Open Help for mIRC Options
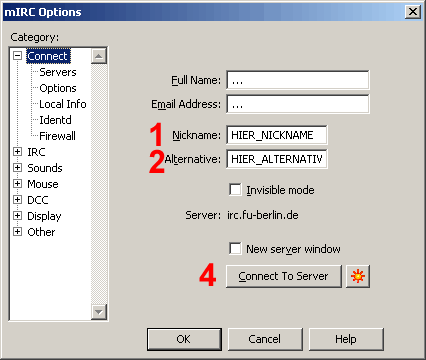The width and height of the screenshot is (426, 360). [x=346, y=339]
